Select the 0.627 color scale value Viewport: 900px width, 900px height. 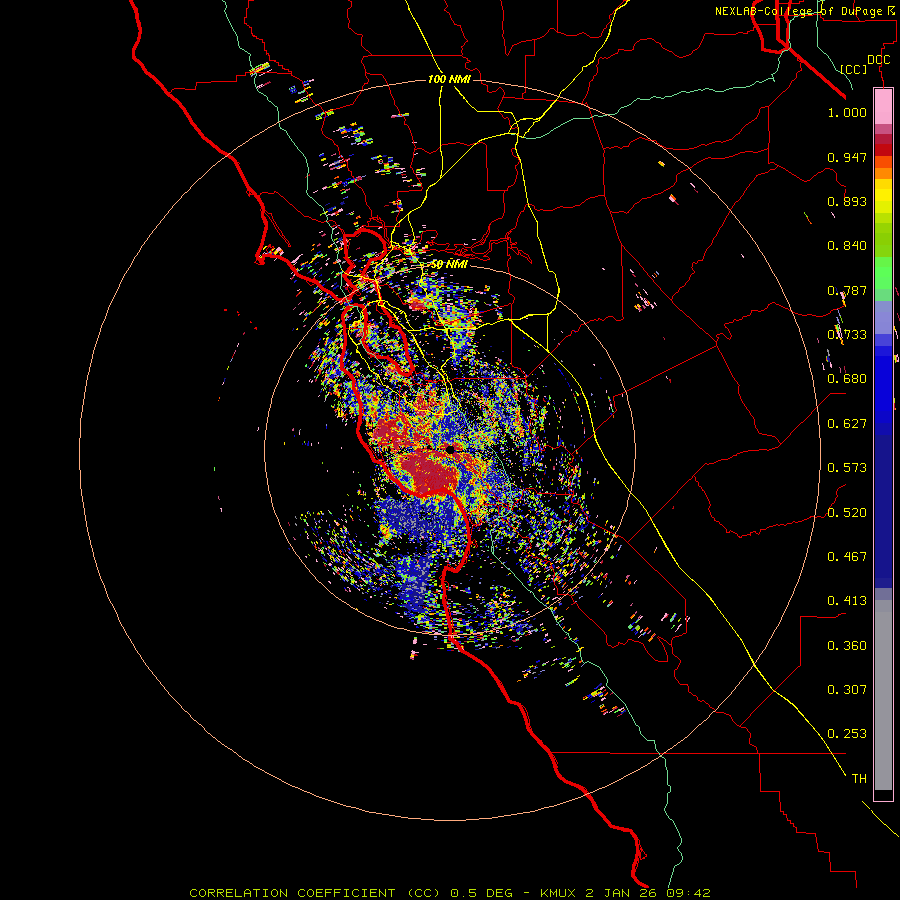click(847, 424)
